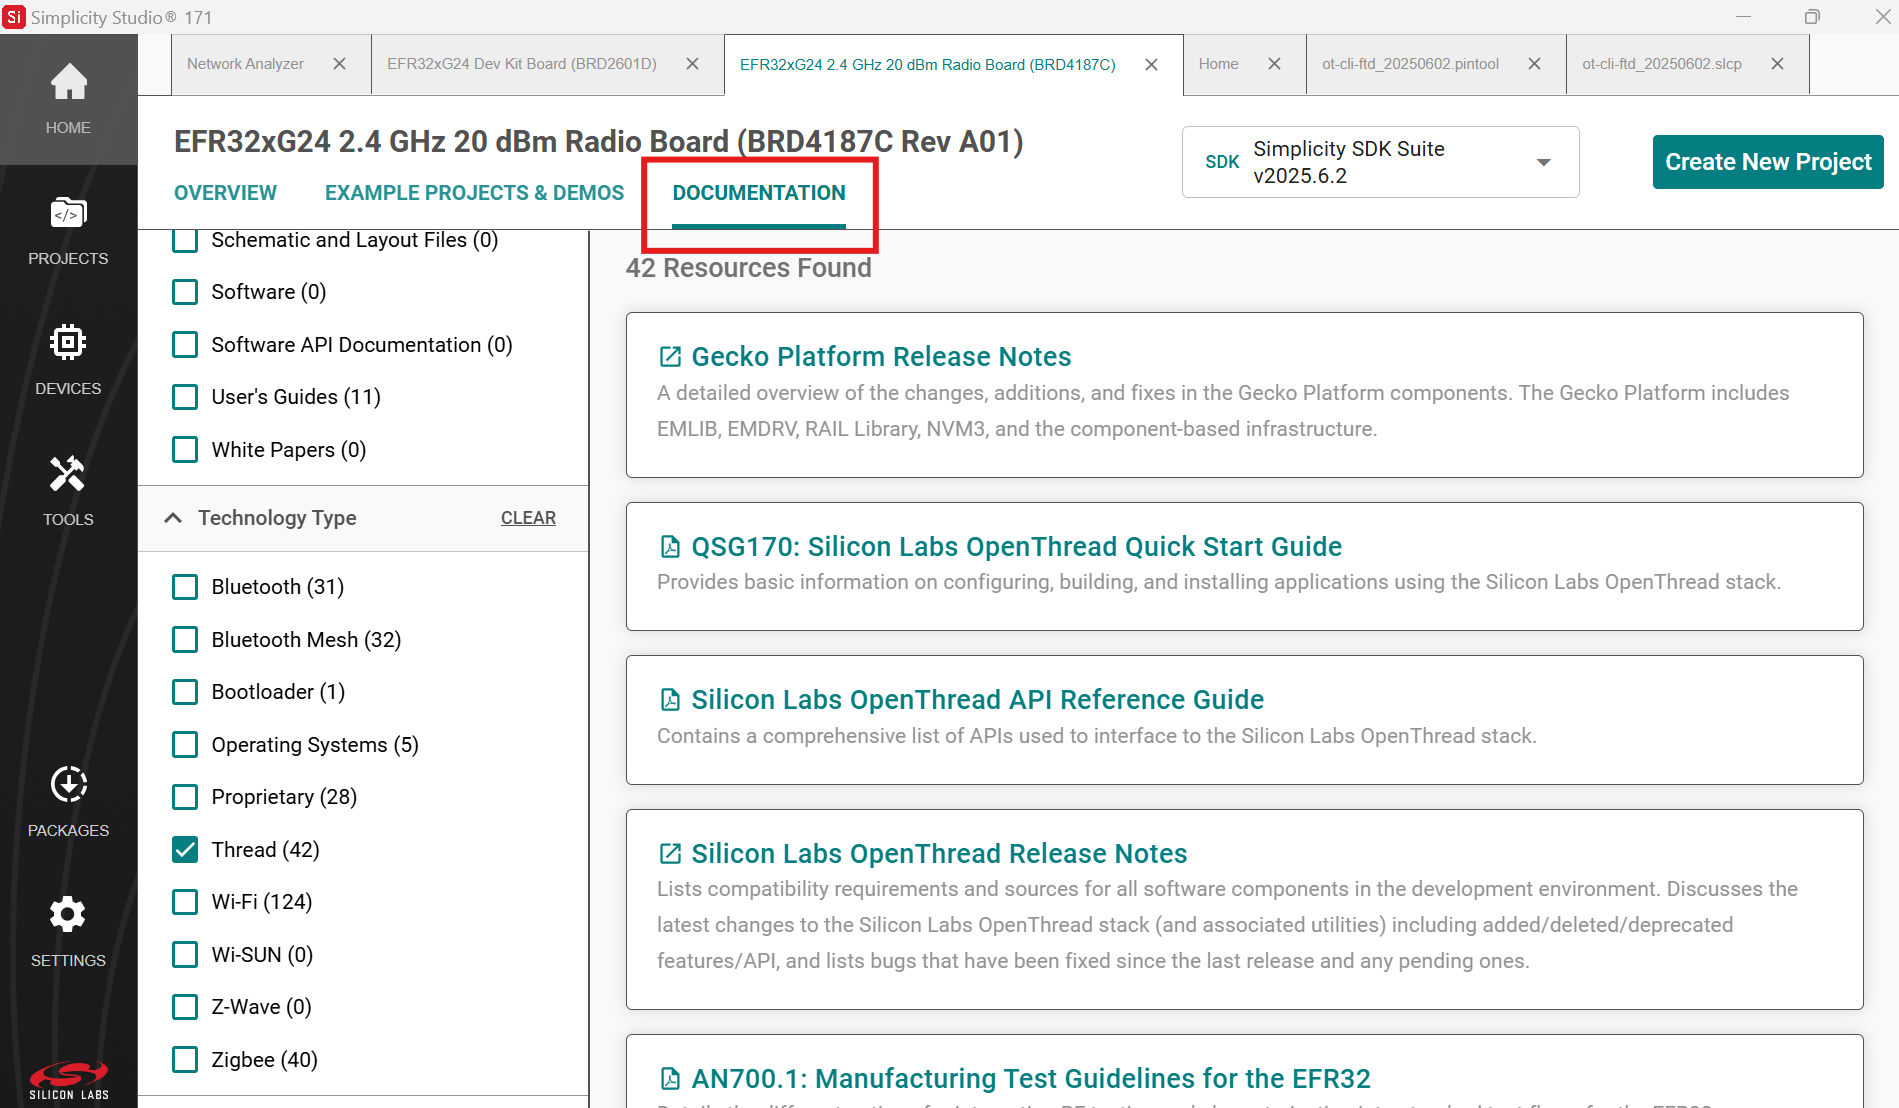This screenshot has width=1899, height=1108.
Task: Click the Simplicity Studio app icon in title bar
Action: click(14, 17)
